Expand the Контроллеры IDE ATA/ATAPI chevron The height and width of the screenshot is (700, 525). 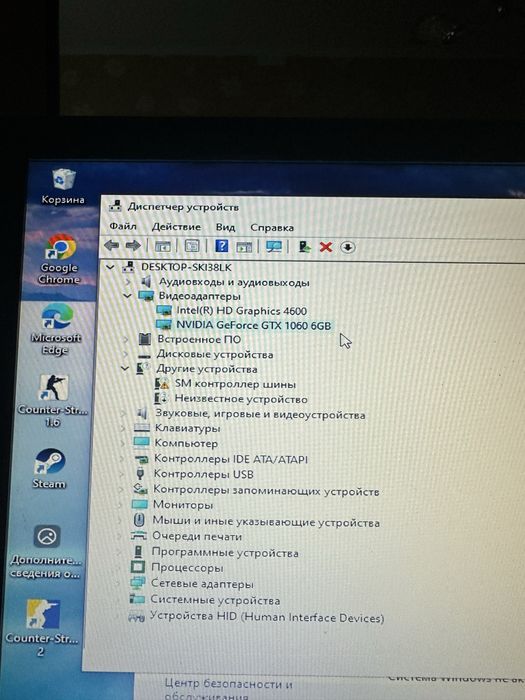121,459
